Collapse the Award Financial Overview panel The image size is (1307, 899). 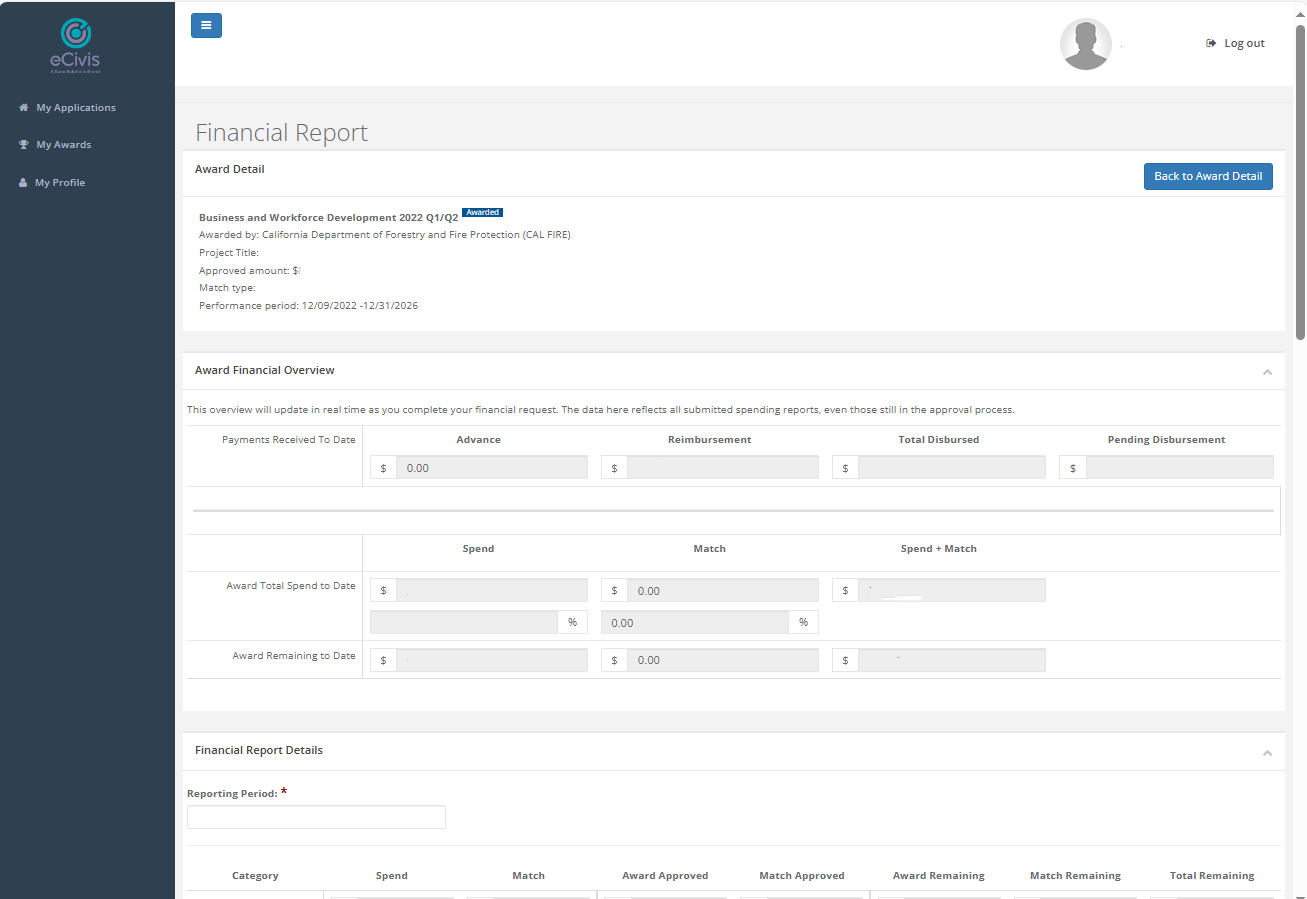(x=1267, y=372)
